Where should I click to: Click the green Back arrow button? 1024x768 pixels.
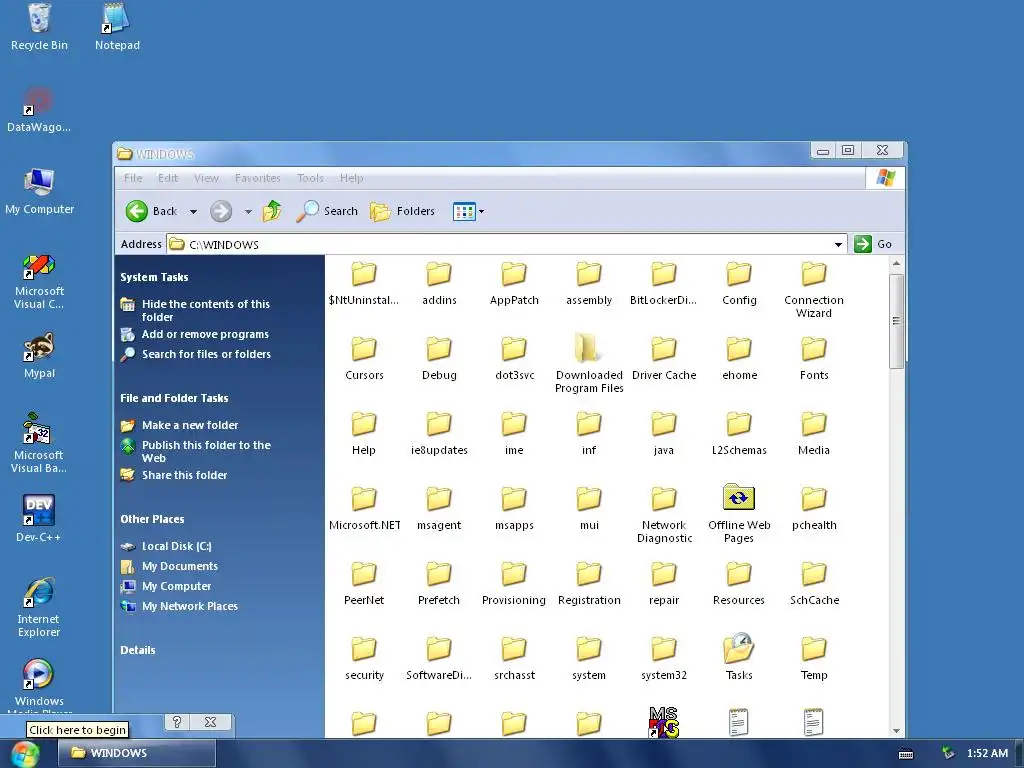click(137, 211)
